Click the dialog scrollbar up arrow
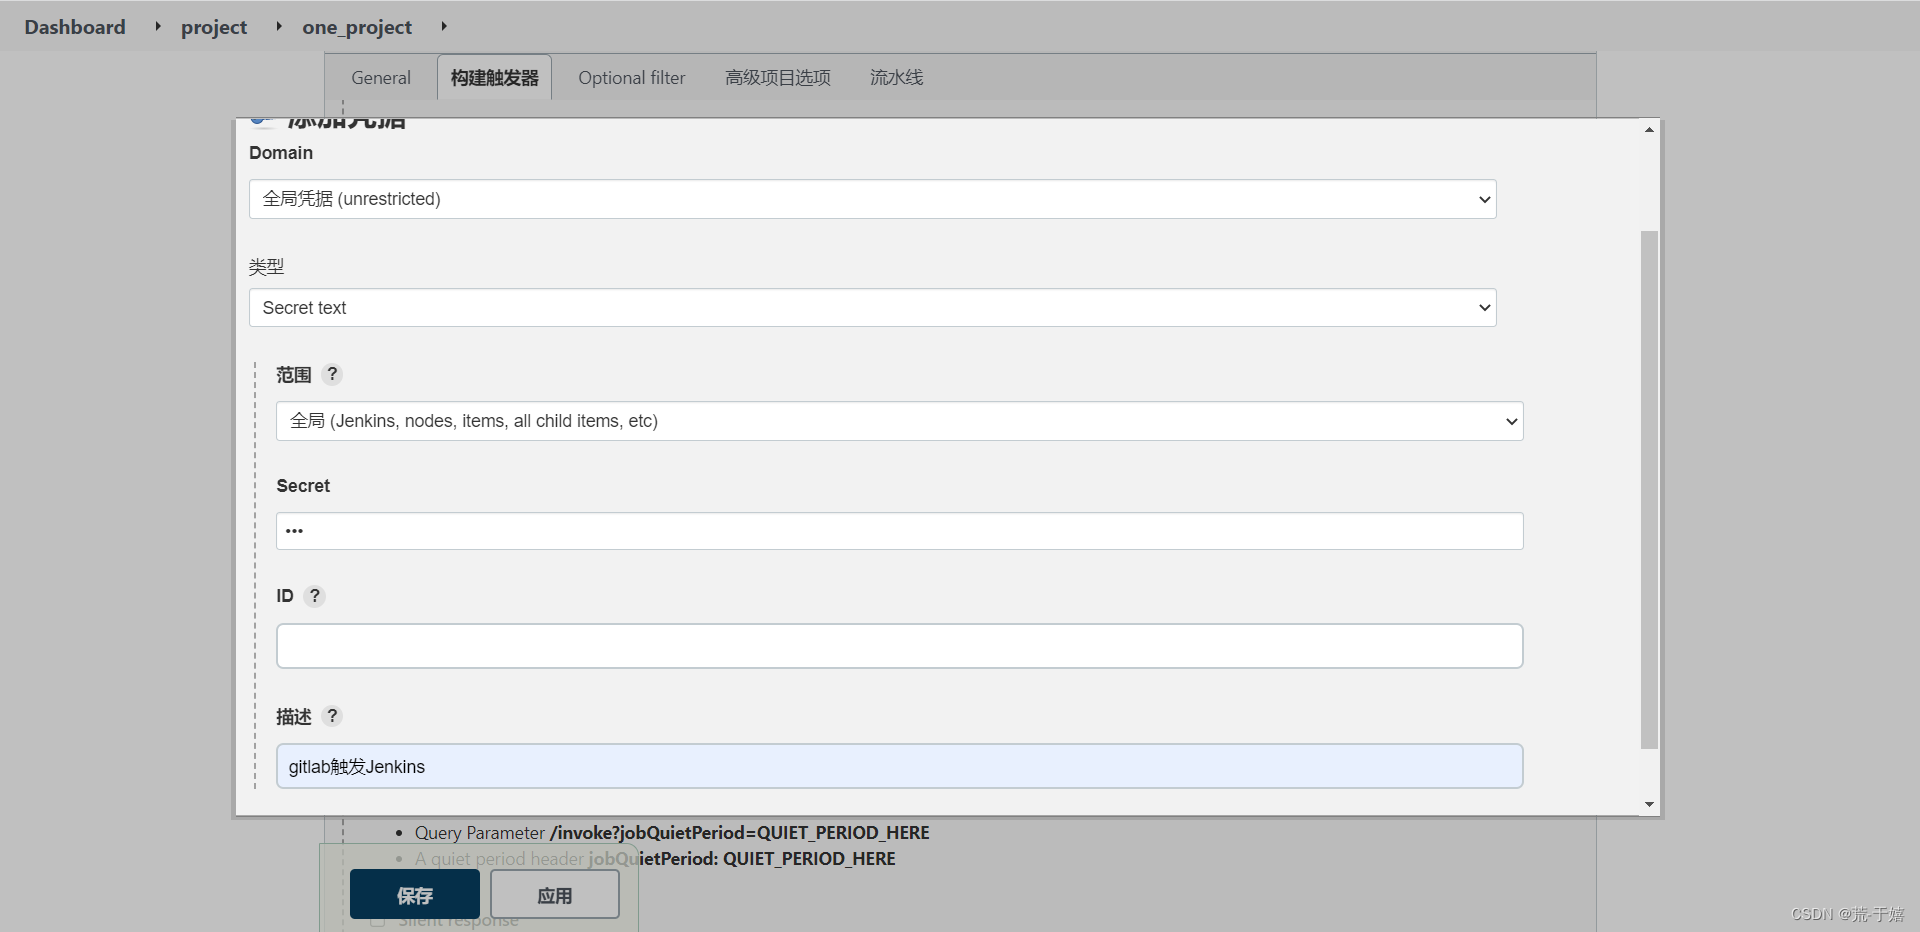1920x932 pixels. coord(1649,130)
